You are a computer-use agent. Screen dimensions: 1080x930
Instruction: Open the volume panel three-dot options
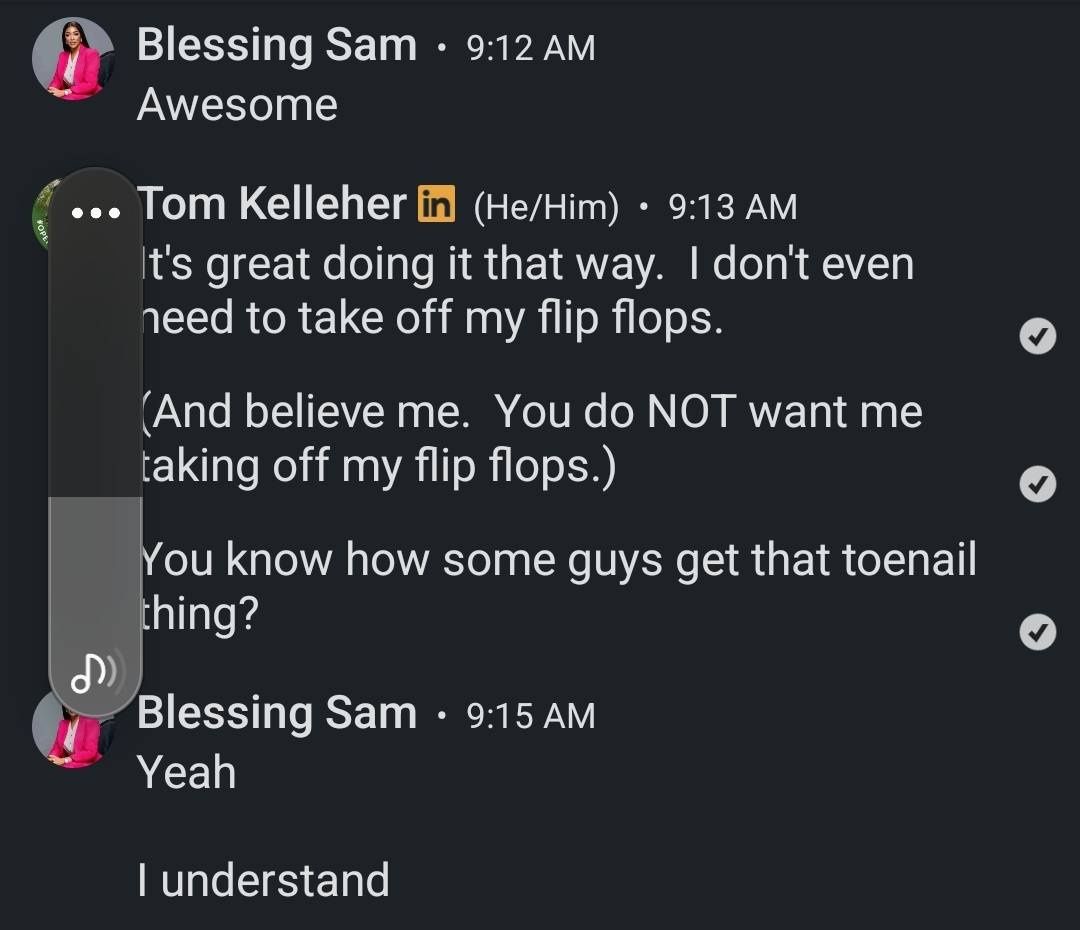click(x=96, y=213)
